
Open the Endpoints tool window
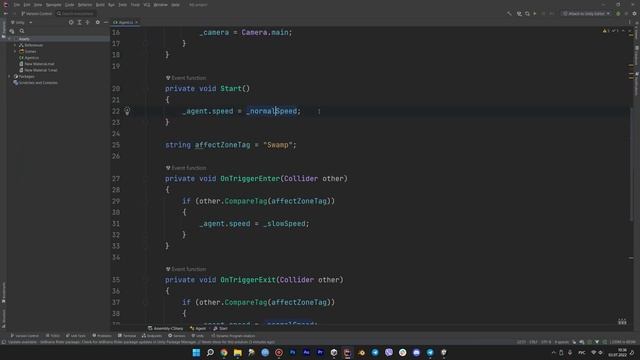[152, 336]
